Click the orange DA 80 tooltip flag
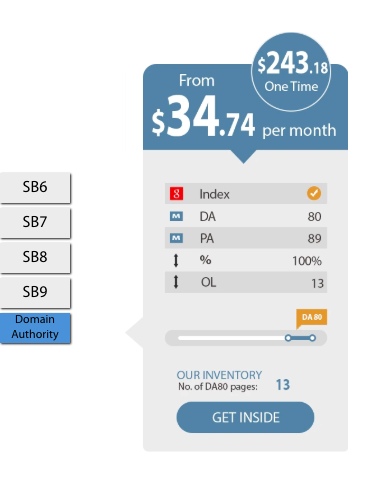 [312, 318]
